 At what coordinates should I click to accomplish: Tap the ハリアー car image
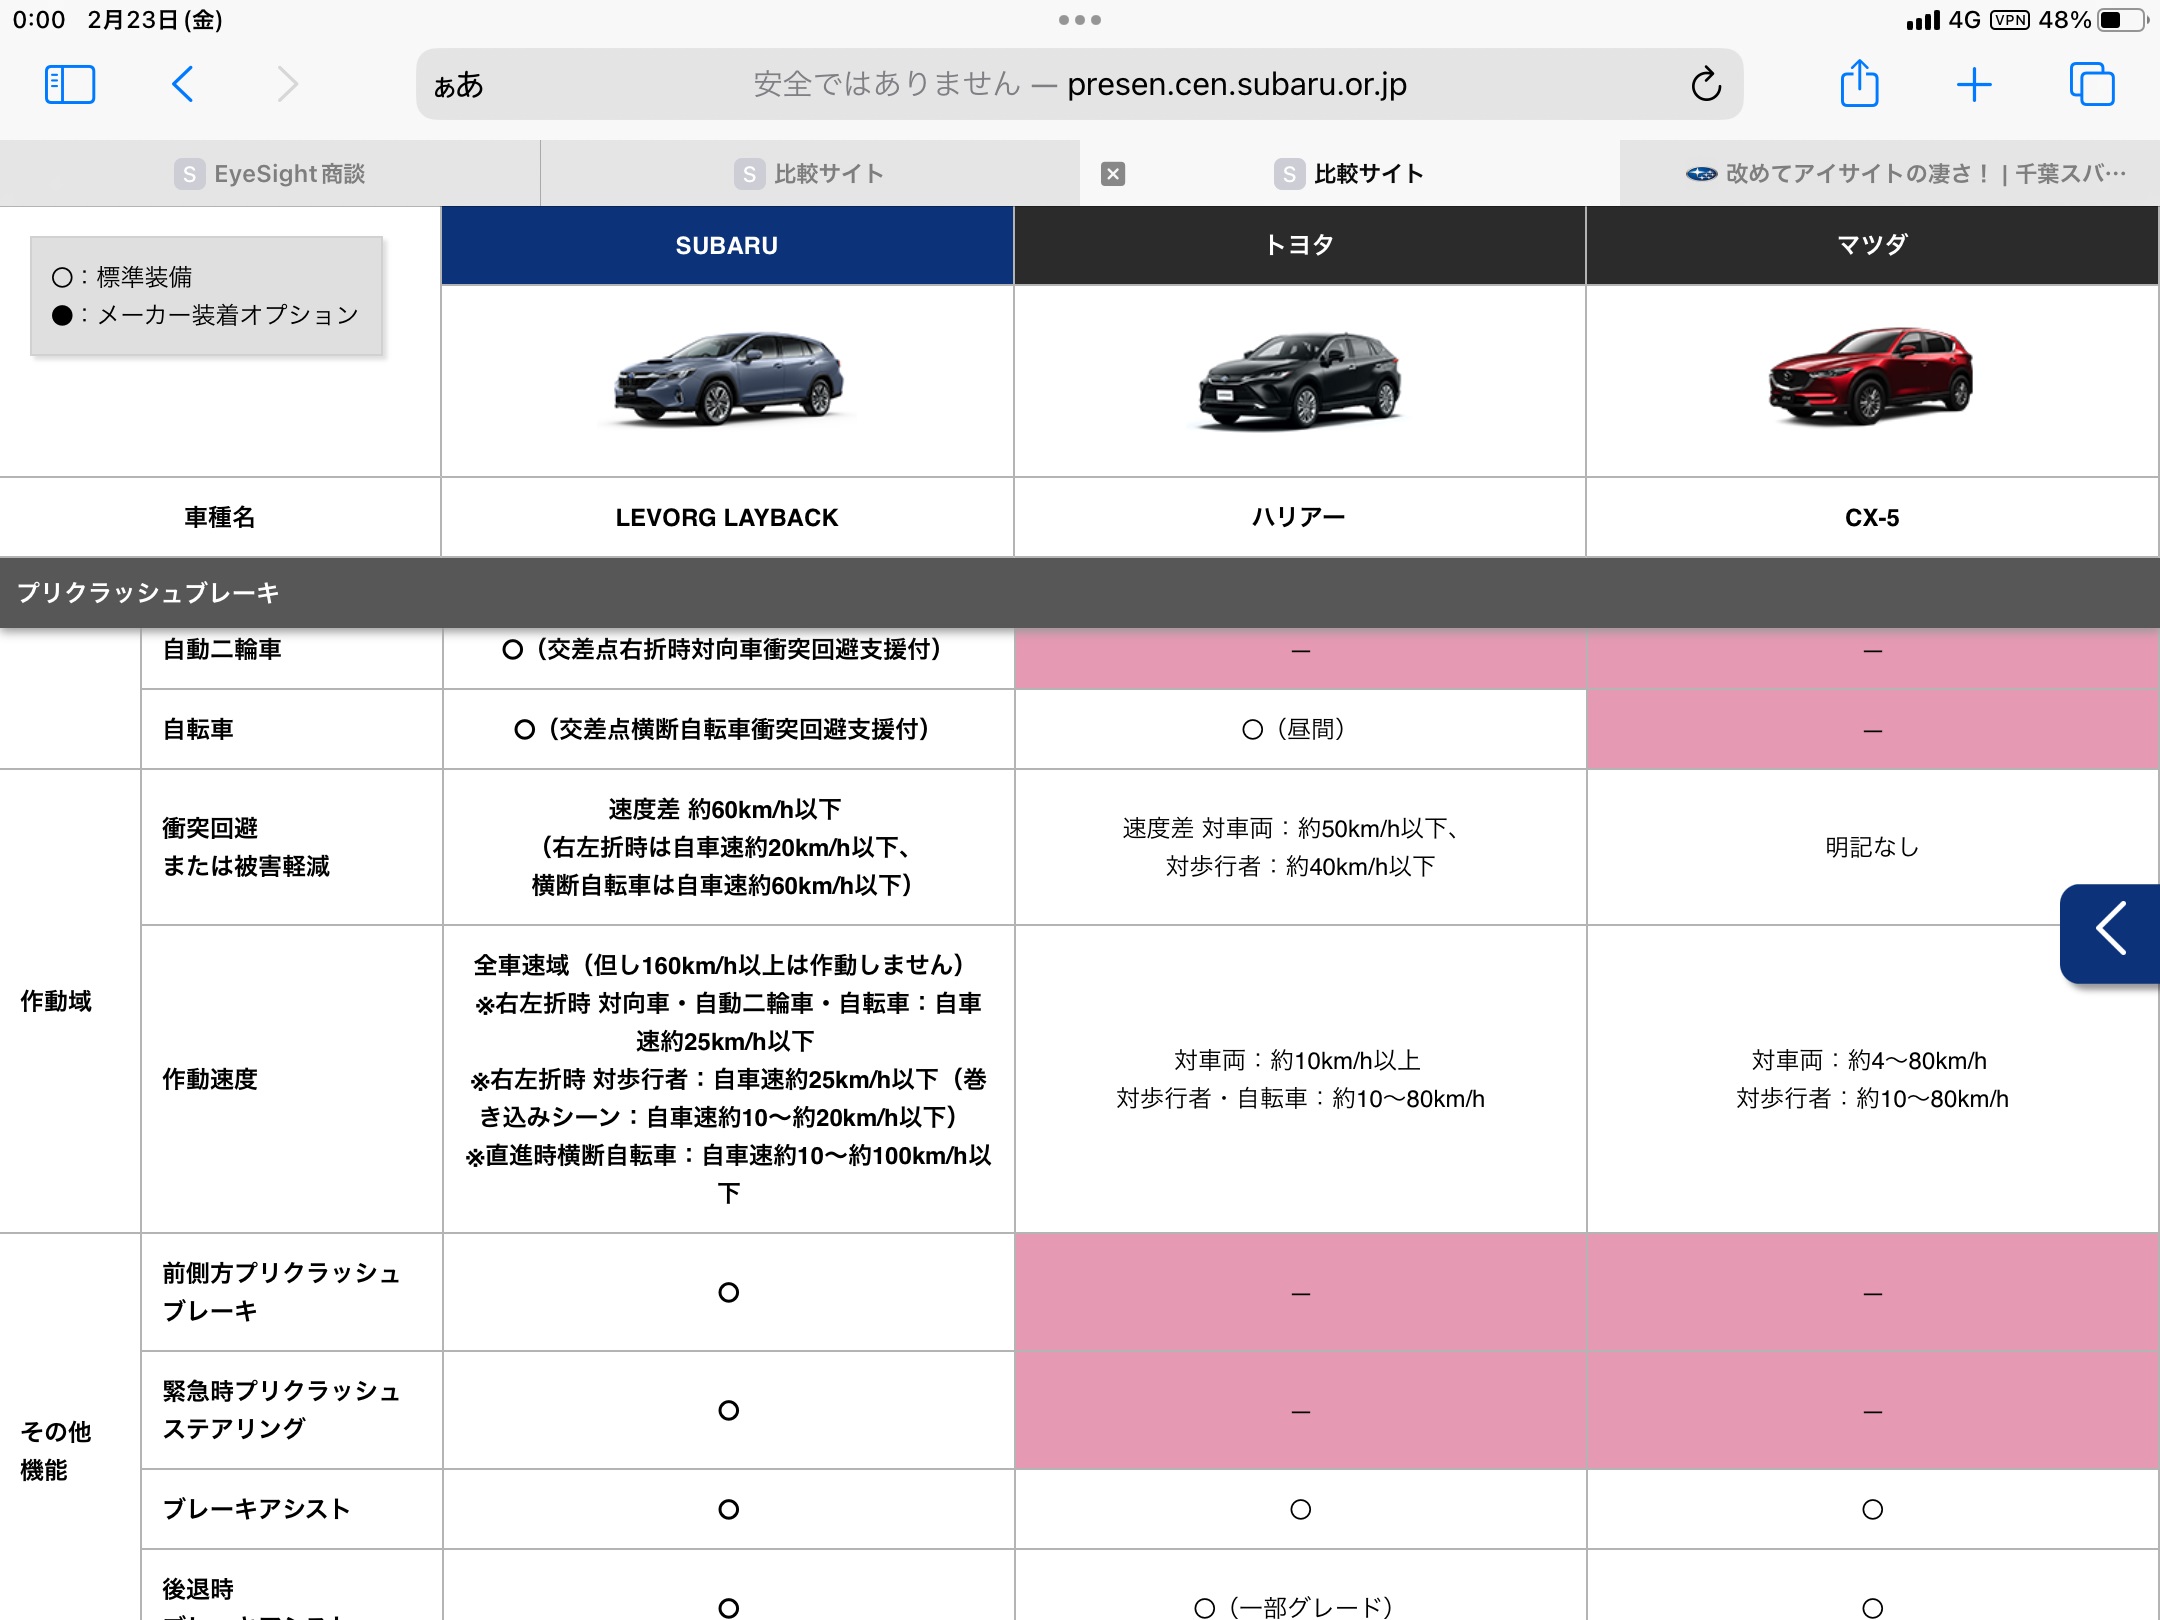[x=1300, y=381]
